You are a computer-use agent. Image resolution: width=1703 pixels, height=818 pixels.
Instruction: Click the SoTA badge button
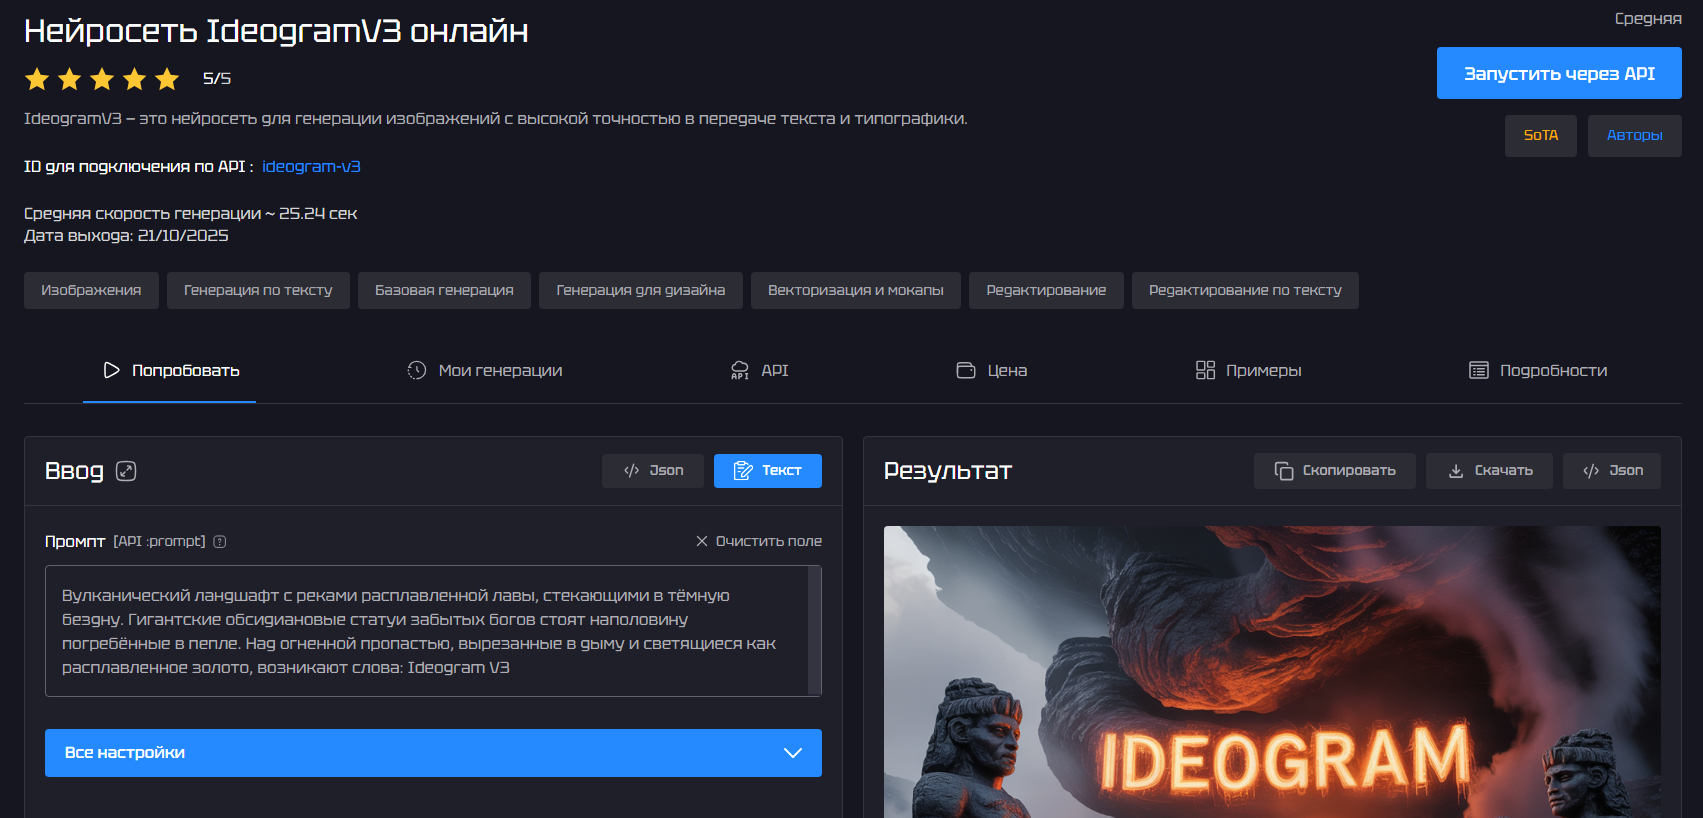pos(1540,136)
